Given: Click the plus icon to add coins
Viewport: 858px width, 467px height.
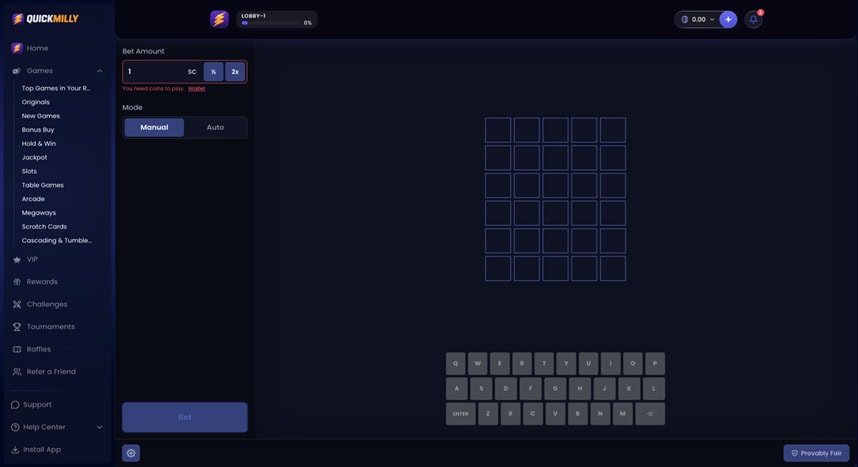Looking at the screenshot, I should point(728,19).
